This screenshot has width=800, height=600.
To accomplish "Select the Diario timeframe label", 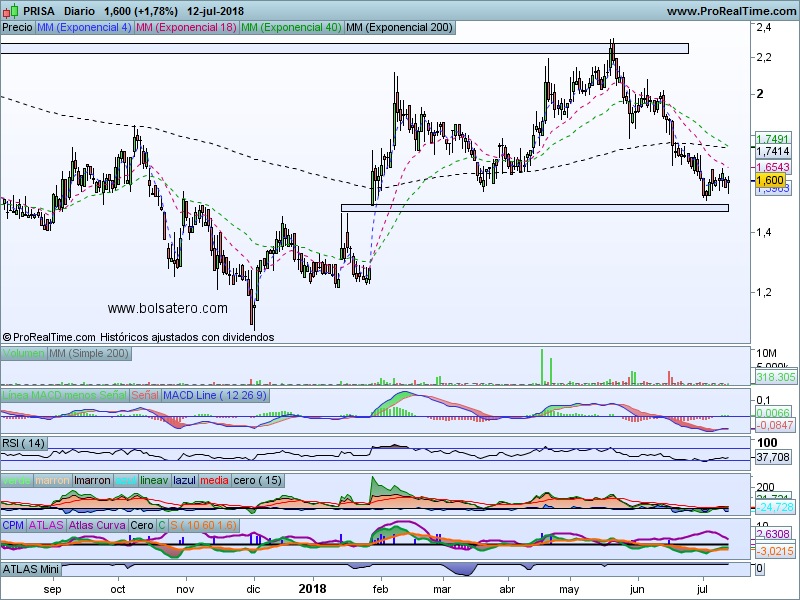I will coord(79,11).
